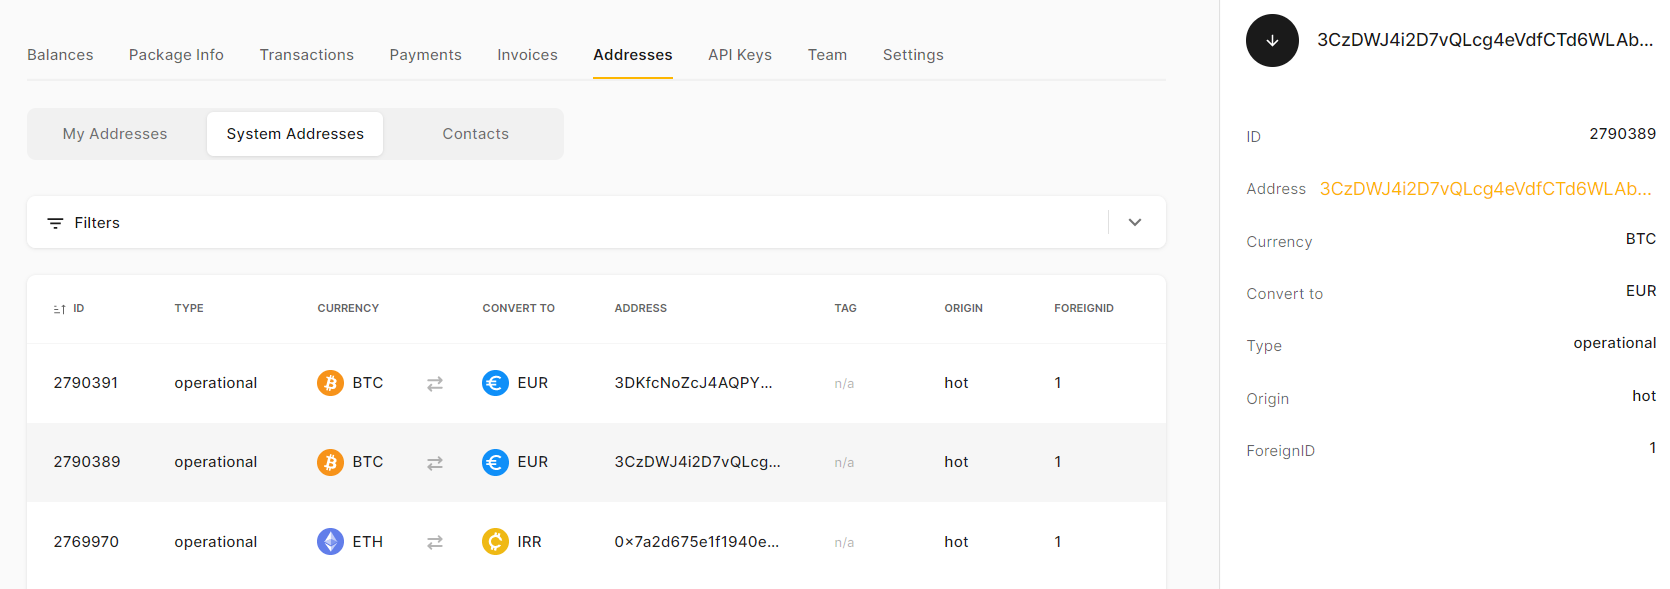Click the Filters label text
Image resolution: width=1670 pixels, height=589 pixels.
[x=97, y=223]
